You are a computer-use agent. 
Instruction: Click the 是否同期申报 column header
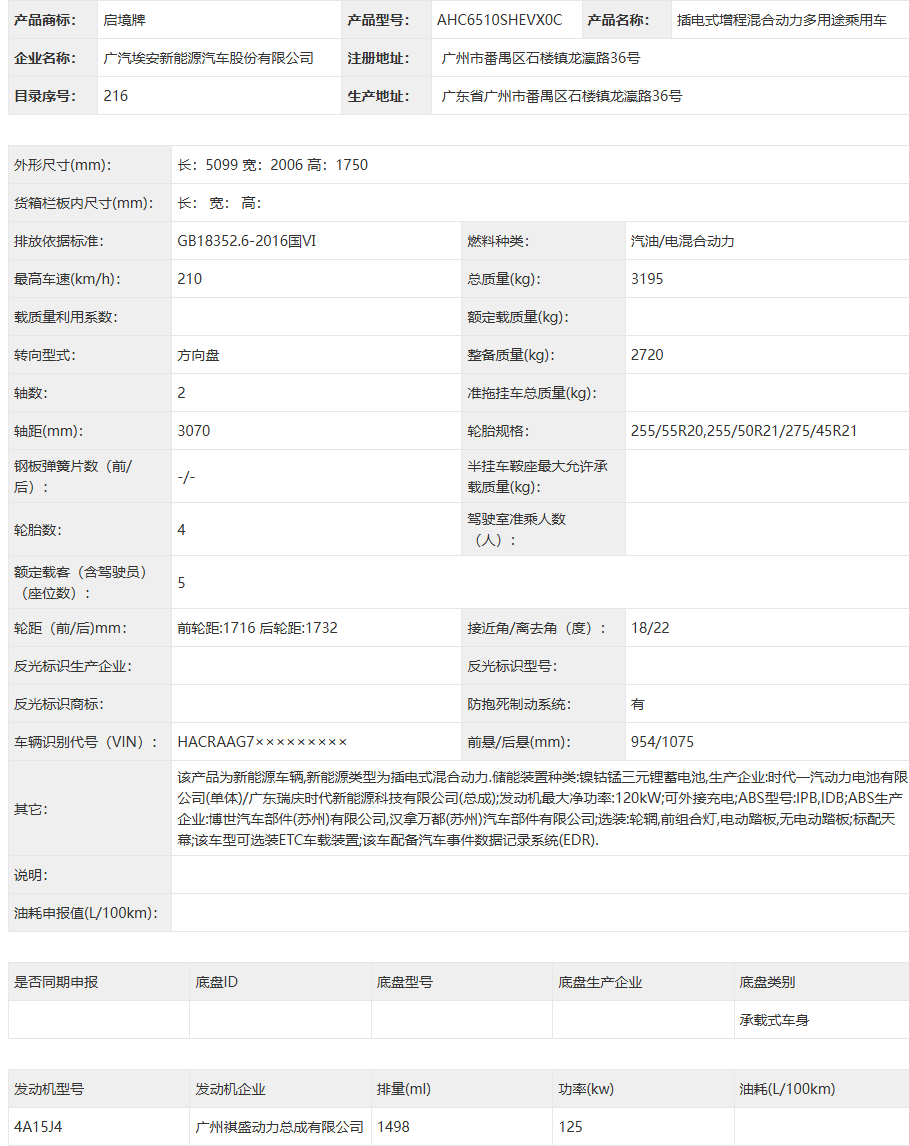click(x=56, y=982)
